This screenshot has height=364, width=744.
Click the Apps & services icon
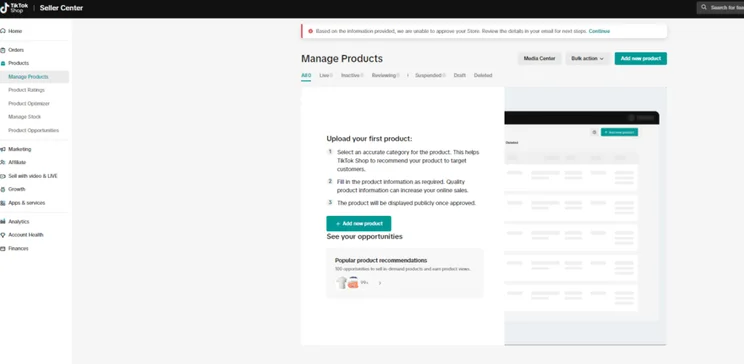pos(3,203)
